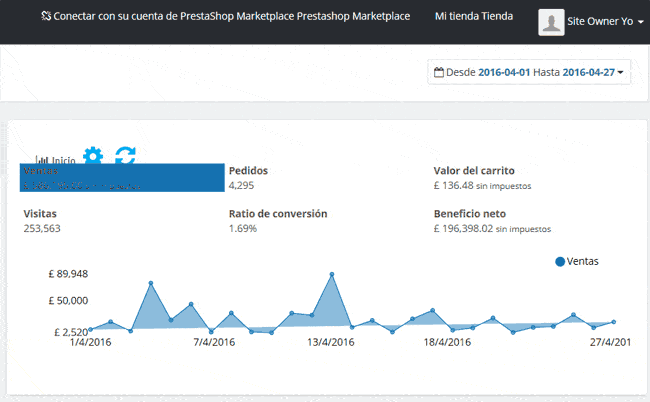
Task: Toggle the Ventas legend blue dot
Action: 560,262
